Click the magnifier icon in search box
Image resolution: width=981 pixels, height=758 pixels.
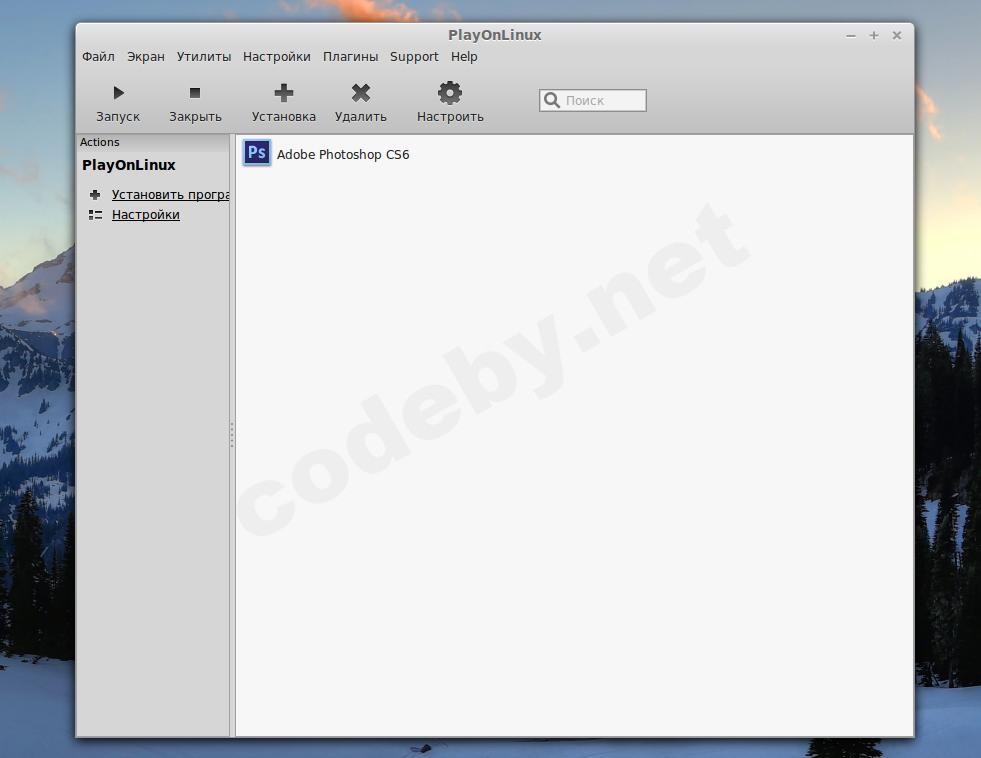552,100
